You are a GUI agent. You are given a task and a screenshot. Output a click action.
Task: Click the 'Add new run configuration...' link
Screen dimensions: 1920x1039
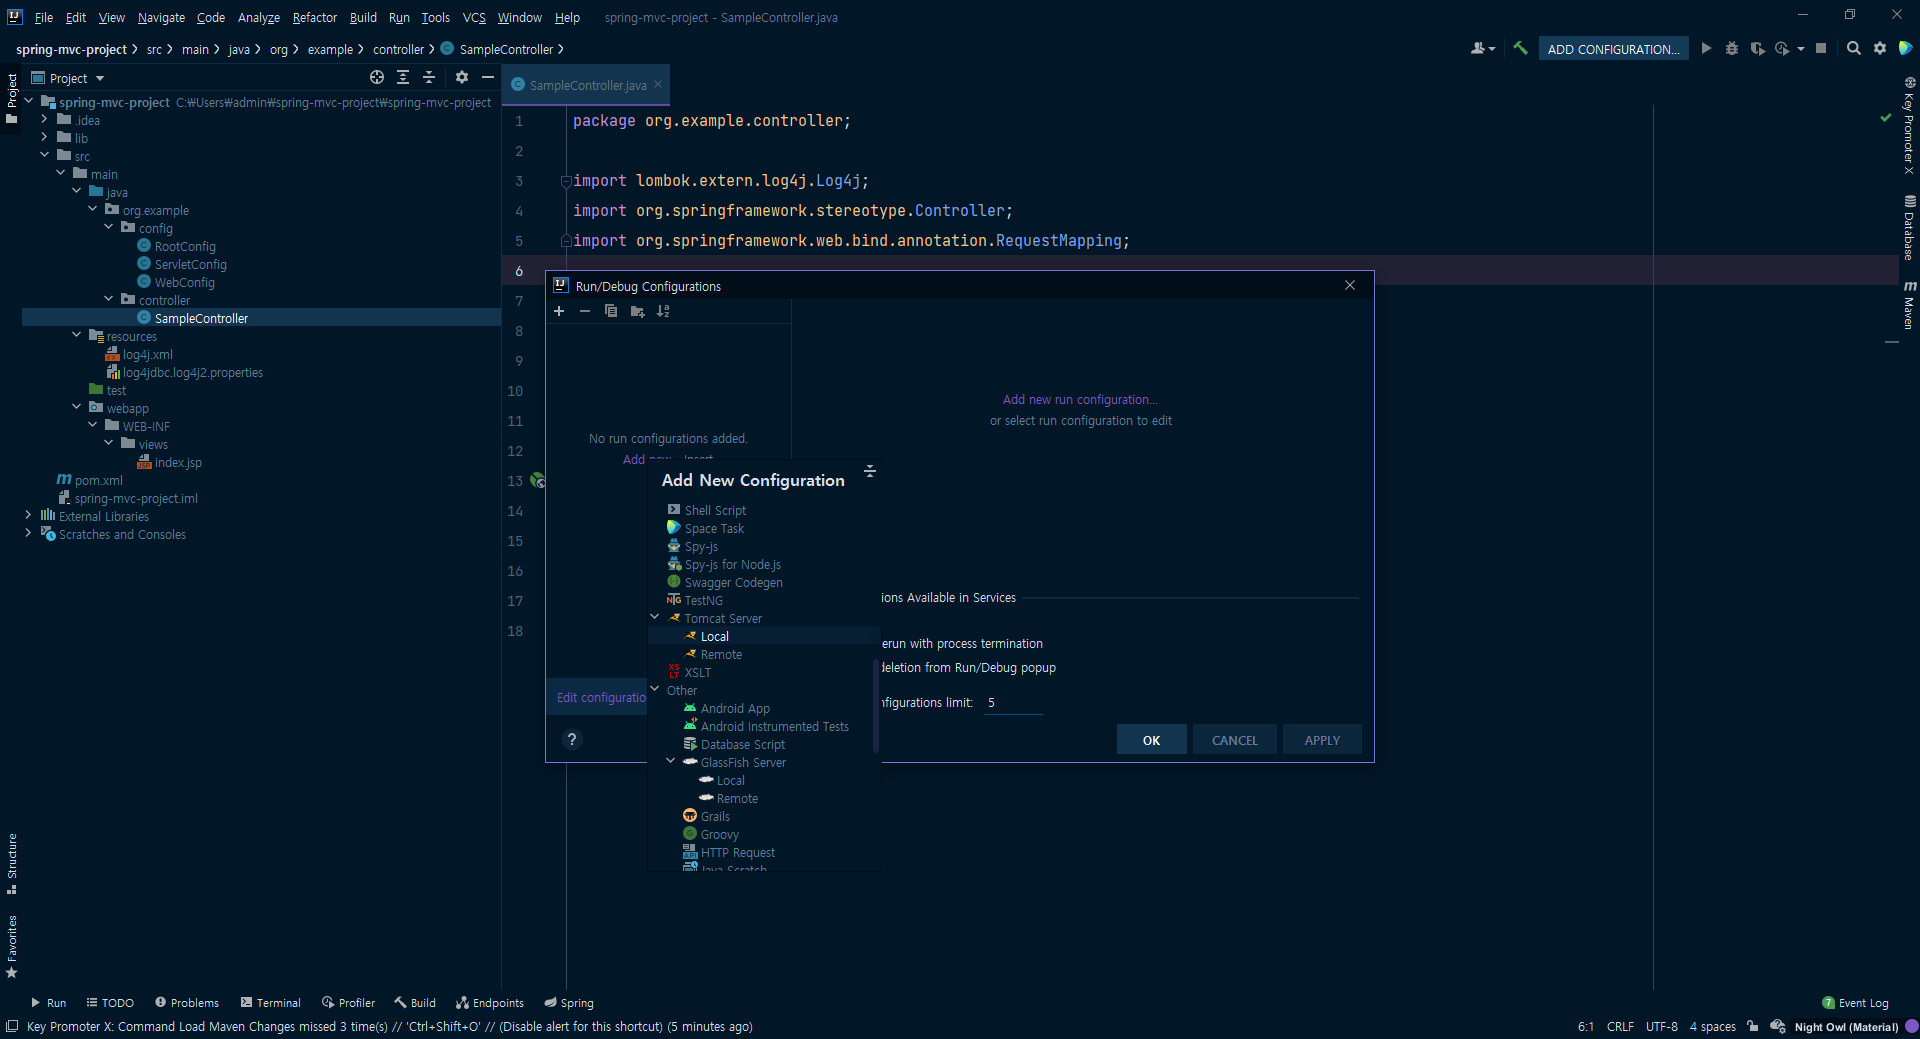1080,400
